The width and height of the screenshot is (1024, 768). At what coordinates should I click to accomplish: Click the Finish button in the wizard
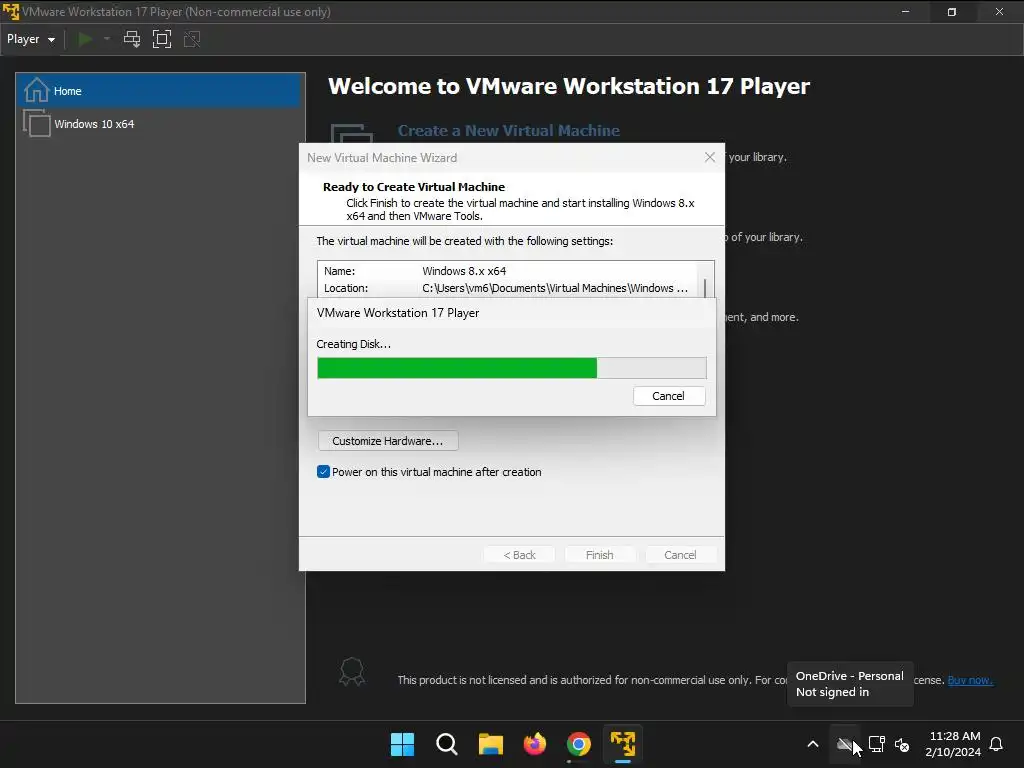600,554
